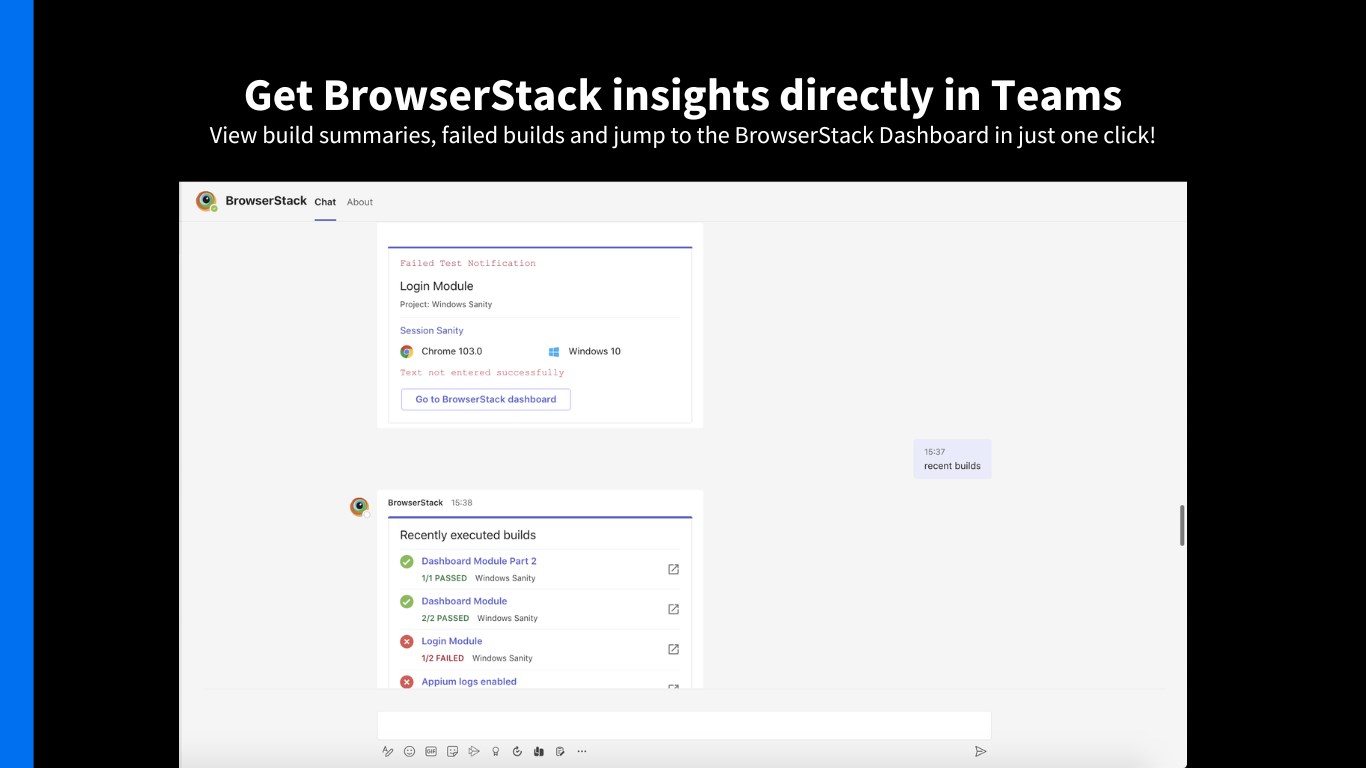Viewport: 1366px width, 768px height.
Task: Click the 15:38 message timestamp
Action: [462, 503]
